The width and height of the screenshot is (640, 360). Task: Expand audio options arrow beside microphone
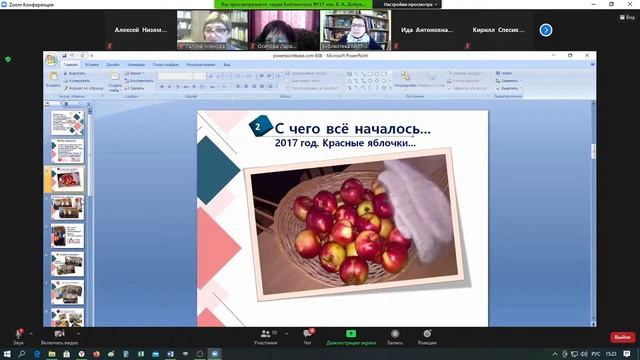pos(31,334)
